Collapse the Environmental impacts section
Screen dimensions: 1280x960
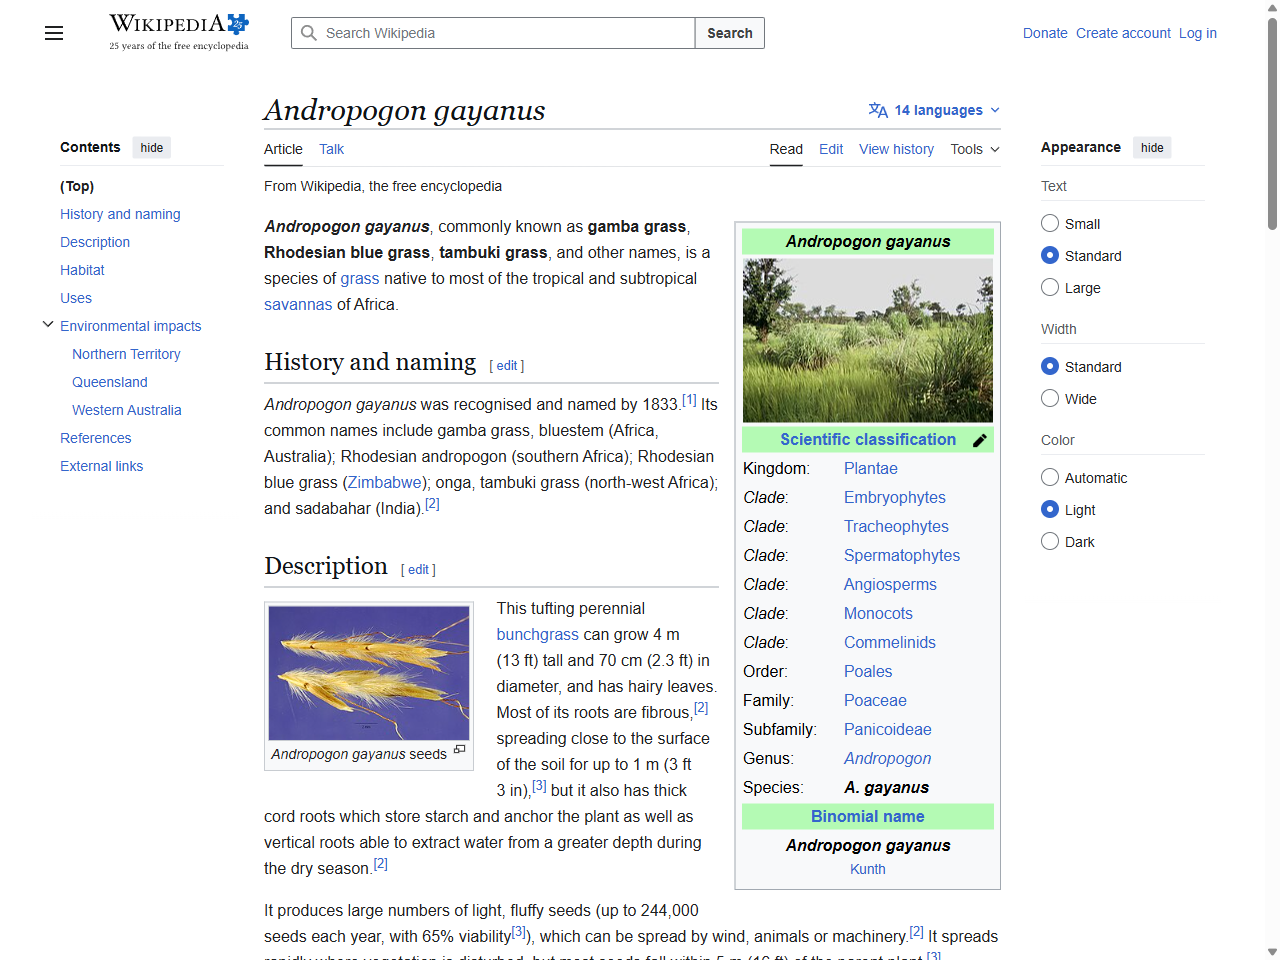[48, 325]
